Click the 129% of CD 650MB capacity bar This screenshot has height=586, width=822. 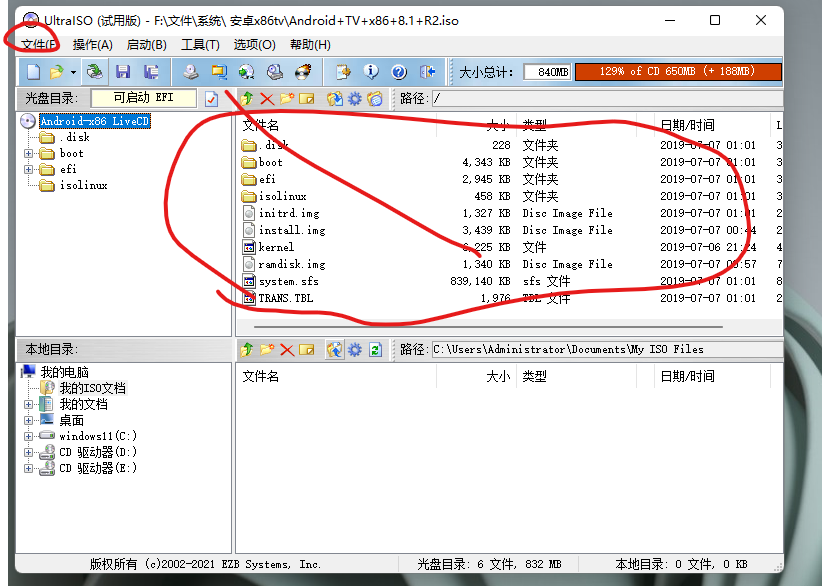(678, 72)
